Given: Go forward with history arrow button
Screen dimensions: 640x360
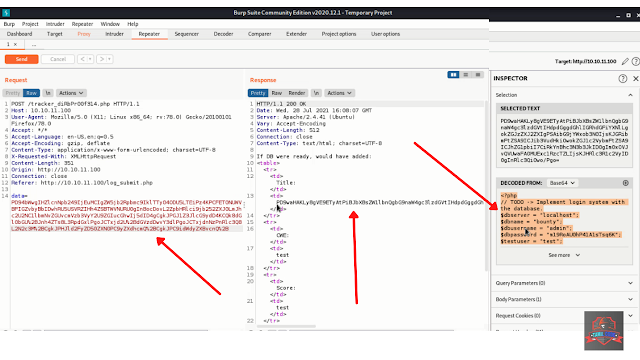Looking at the screenshot, I should pos(102,59).
